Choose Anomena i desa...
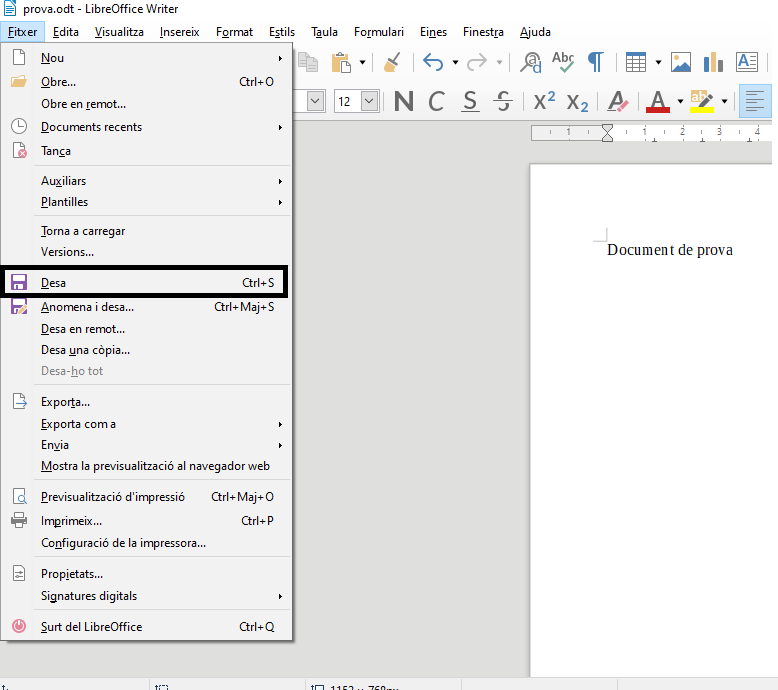 (147, 307)
